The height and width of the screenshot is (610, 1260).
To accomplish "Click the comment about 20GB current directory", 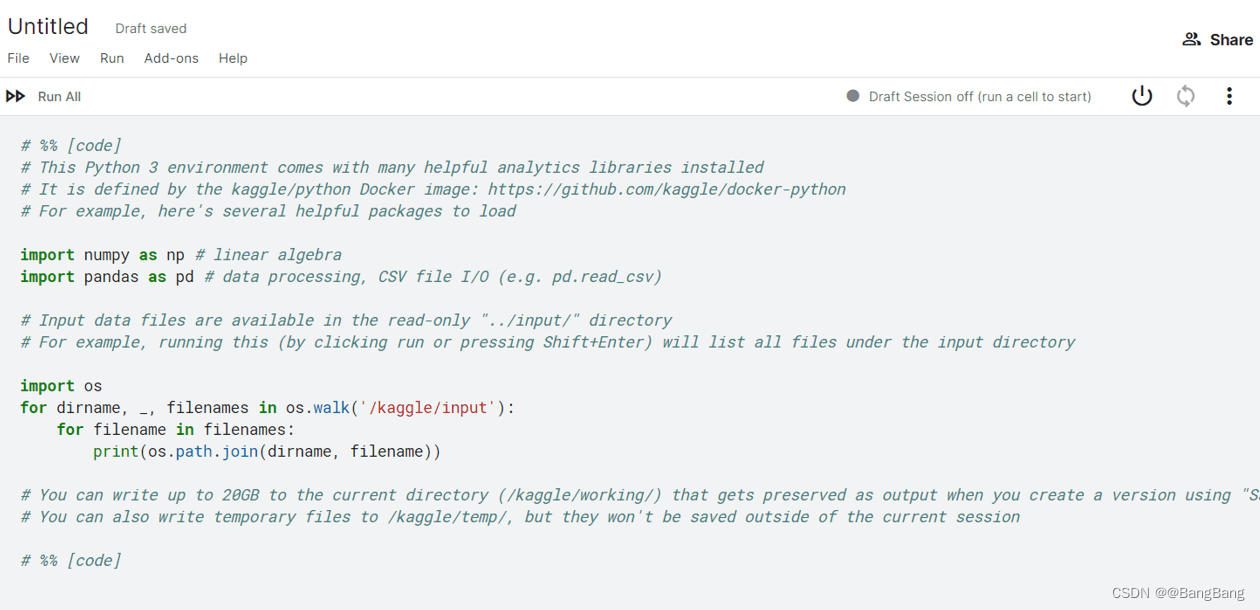I will (640, 495).
